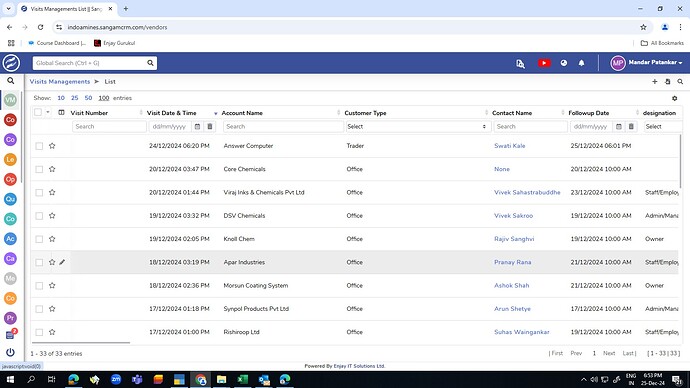The image size is (690, 388).
Task: Focus the Account Name search field
Action: (283, 127)
